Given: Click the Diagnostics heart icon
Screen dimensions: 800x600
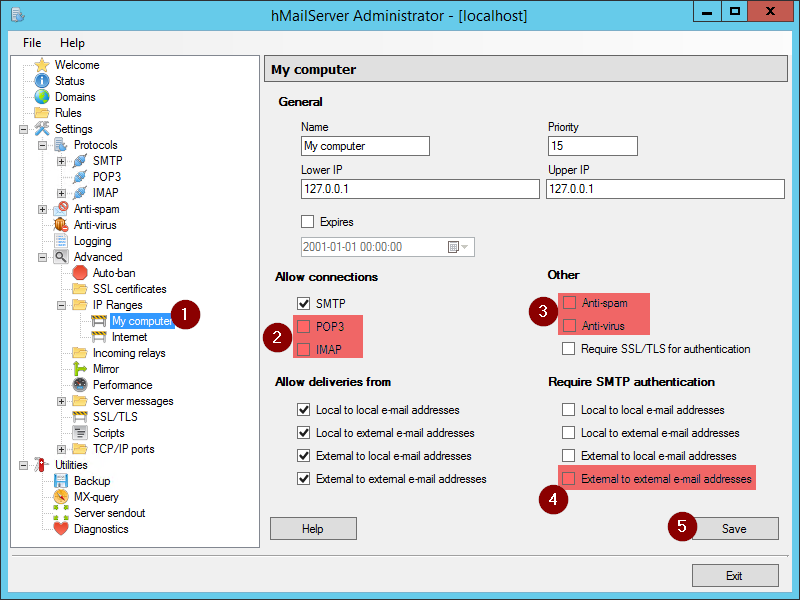Looking at the screenshot, I should point(61,529).
